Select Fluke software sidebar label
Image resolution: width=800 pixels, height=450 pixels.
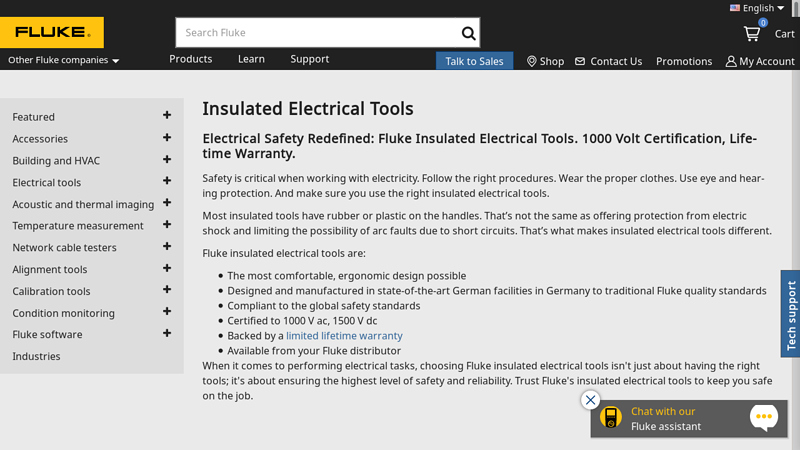pos(47,335)
